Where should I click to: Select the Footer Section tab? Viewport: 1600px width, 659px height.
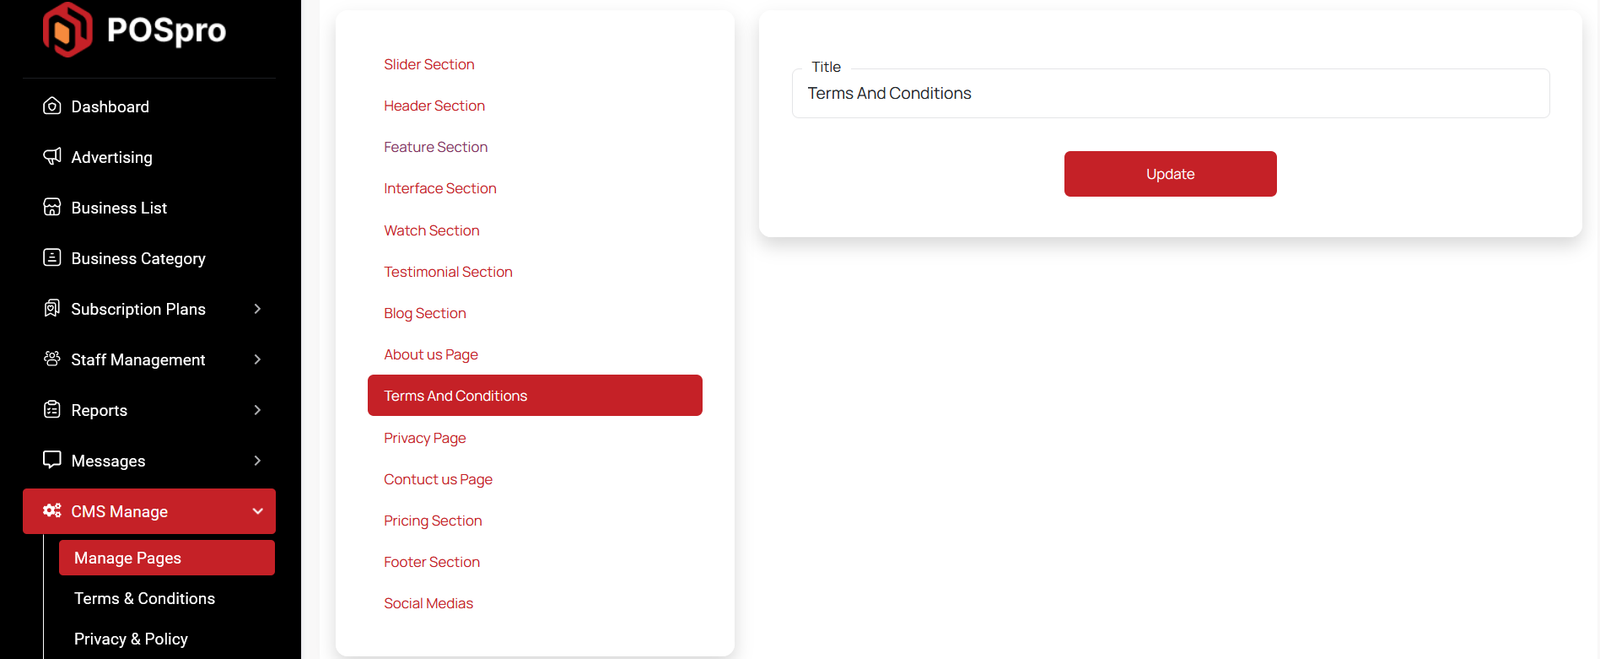pos(432,562)
